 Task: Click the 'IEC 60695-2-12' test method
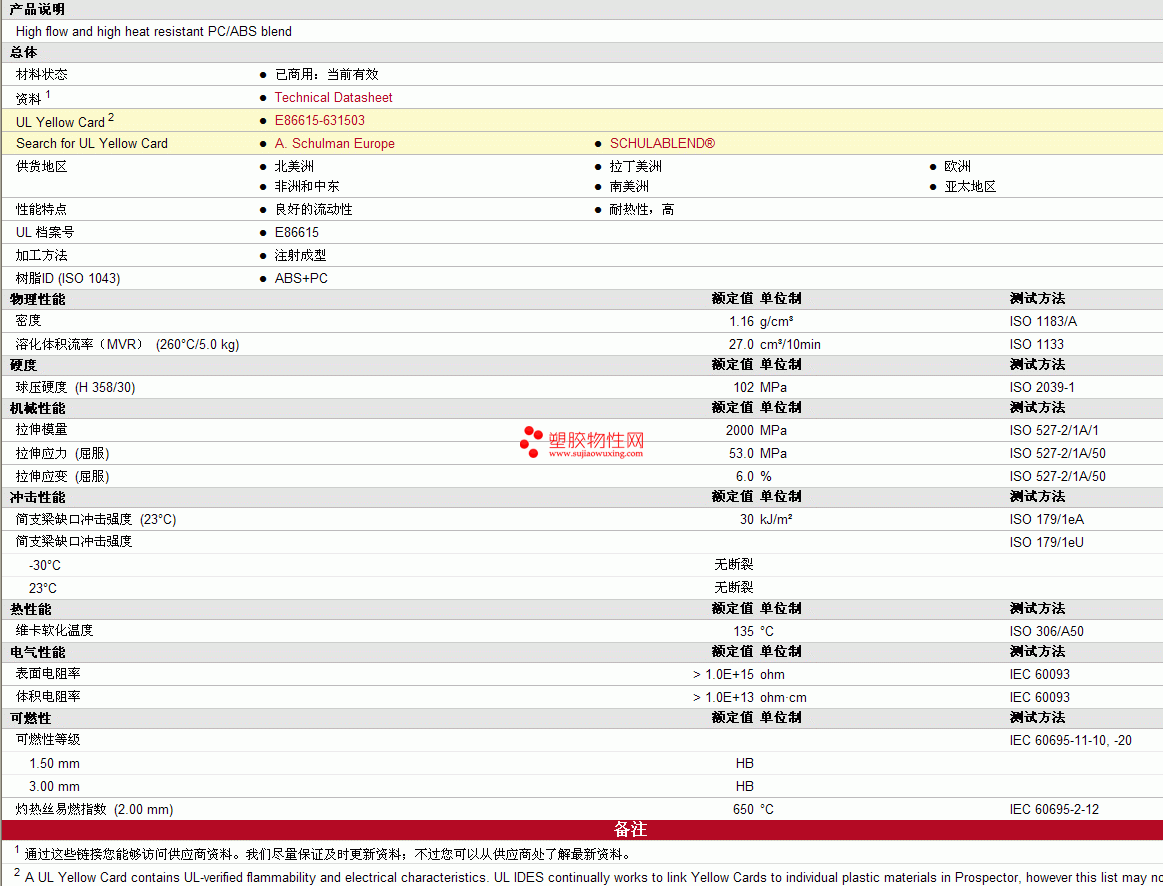(x=1054, y=809)
